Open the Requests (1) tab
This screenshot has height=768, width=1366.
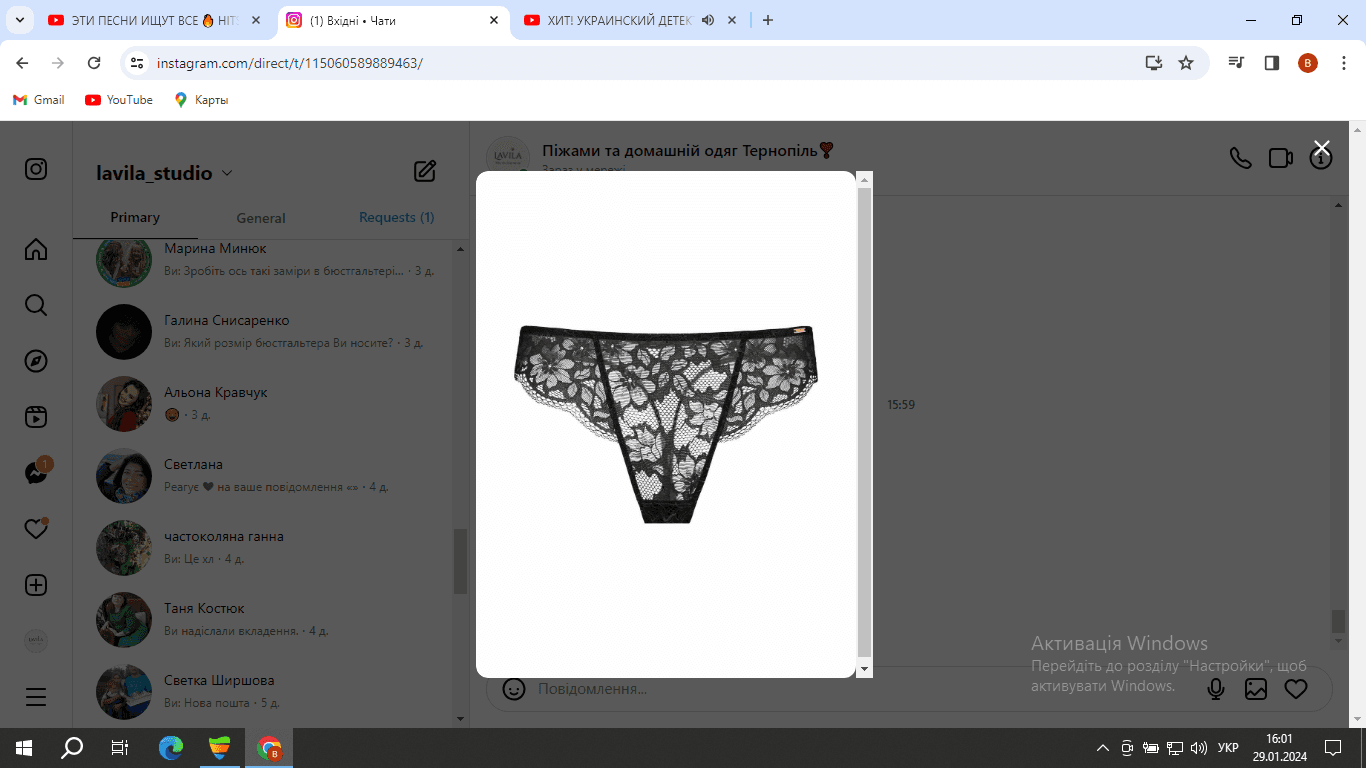[x=397, y=217]
